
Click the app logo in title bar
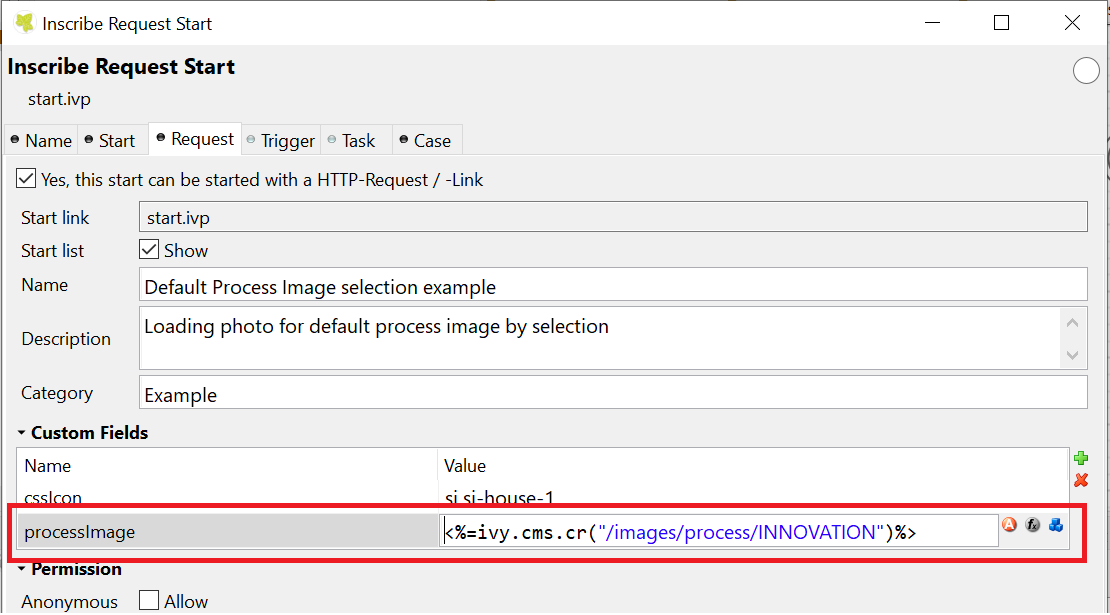point(24,23)
